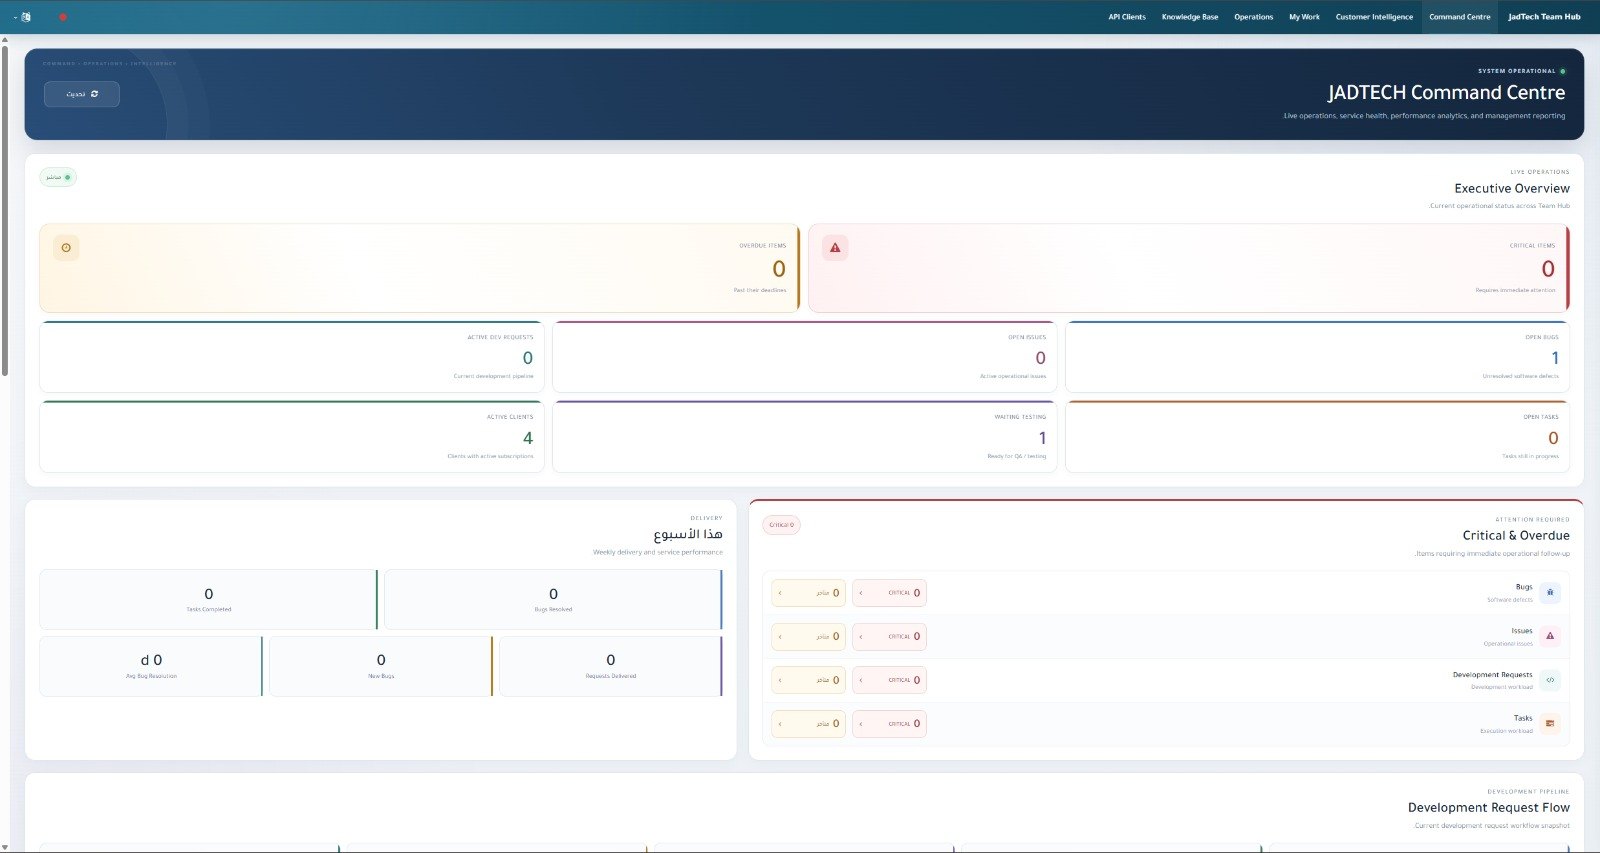Click the clock icon in Overdue Items card
Screen dimensions: 1600x853
tap(66, 247)
